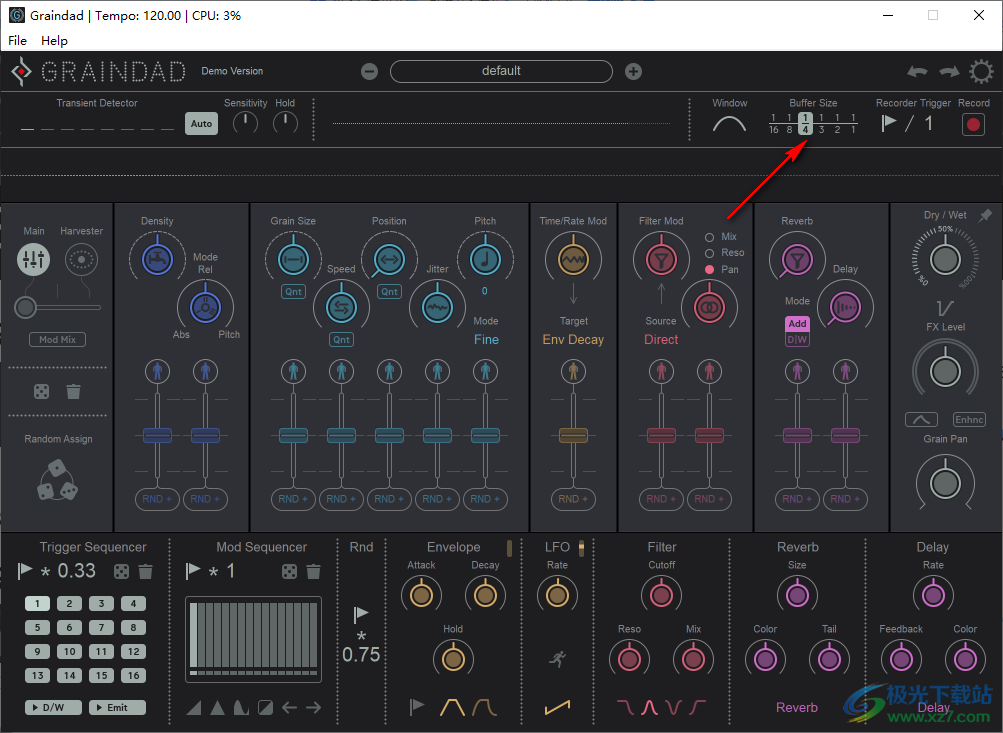
Task: Select the Reso radio option
Action: coord(710,253)
